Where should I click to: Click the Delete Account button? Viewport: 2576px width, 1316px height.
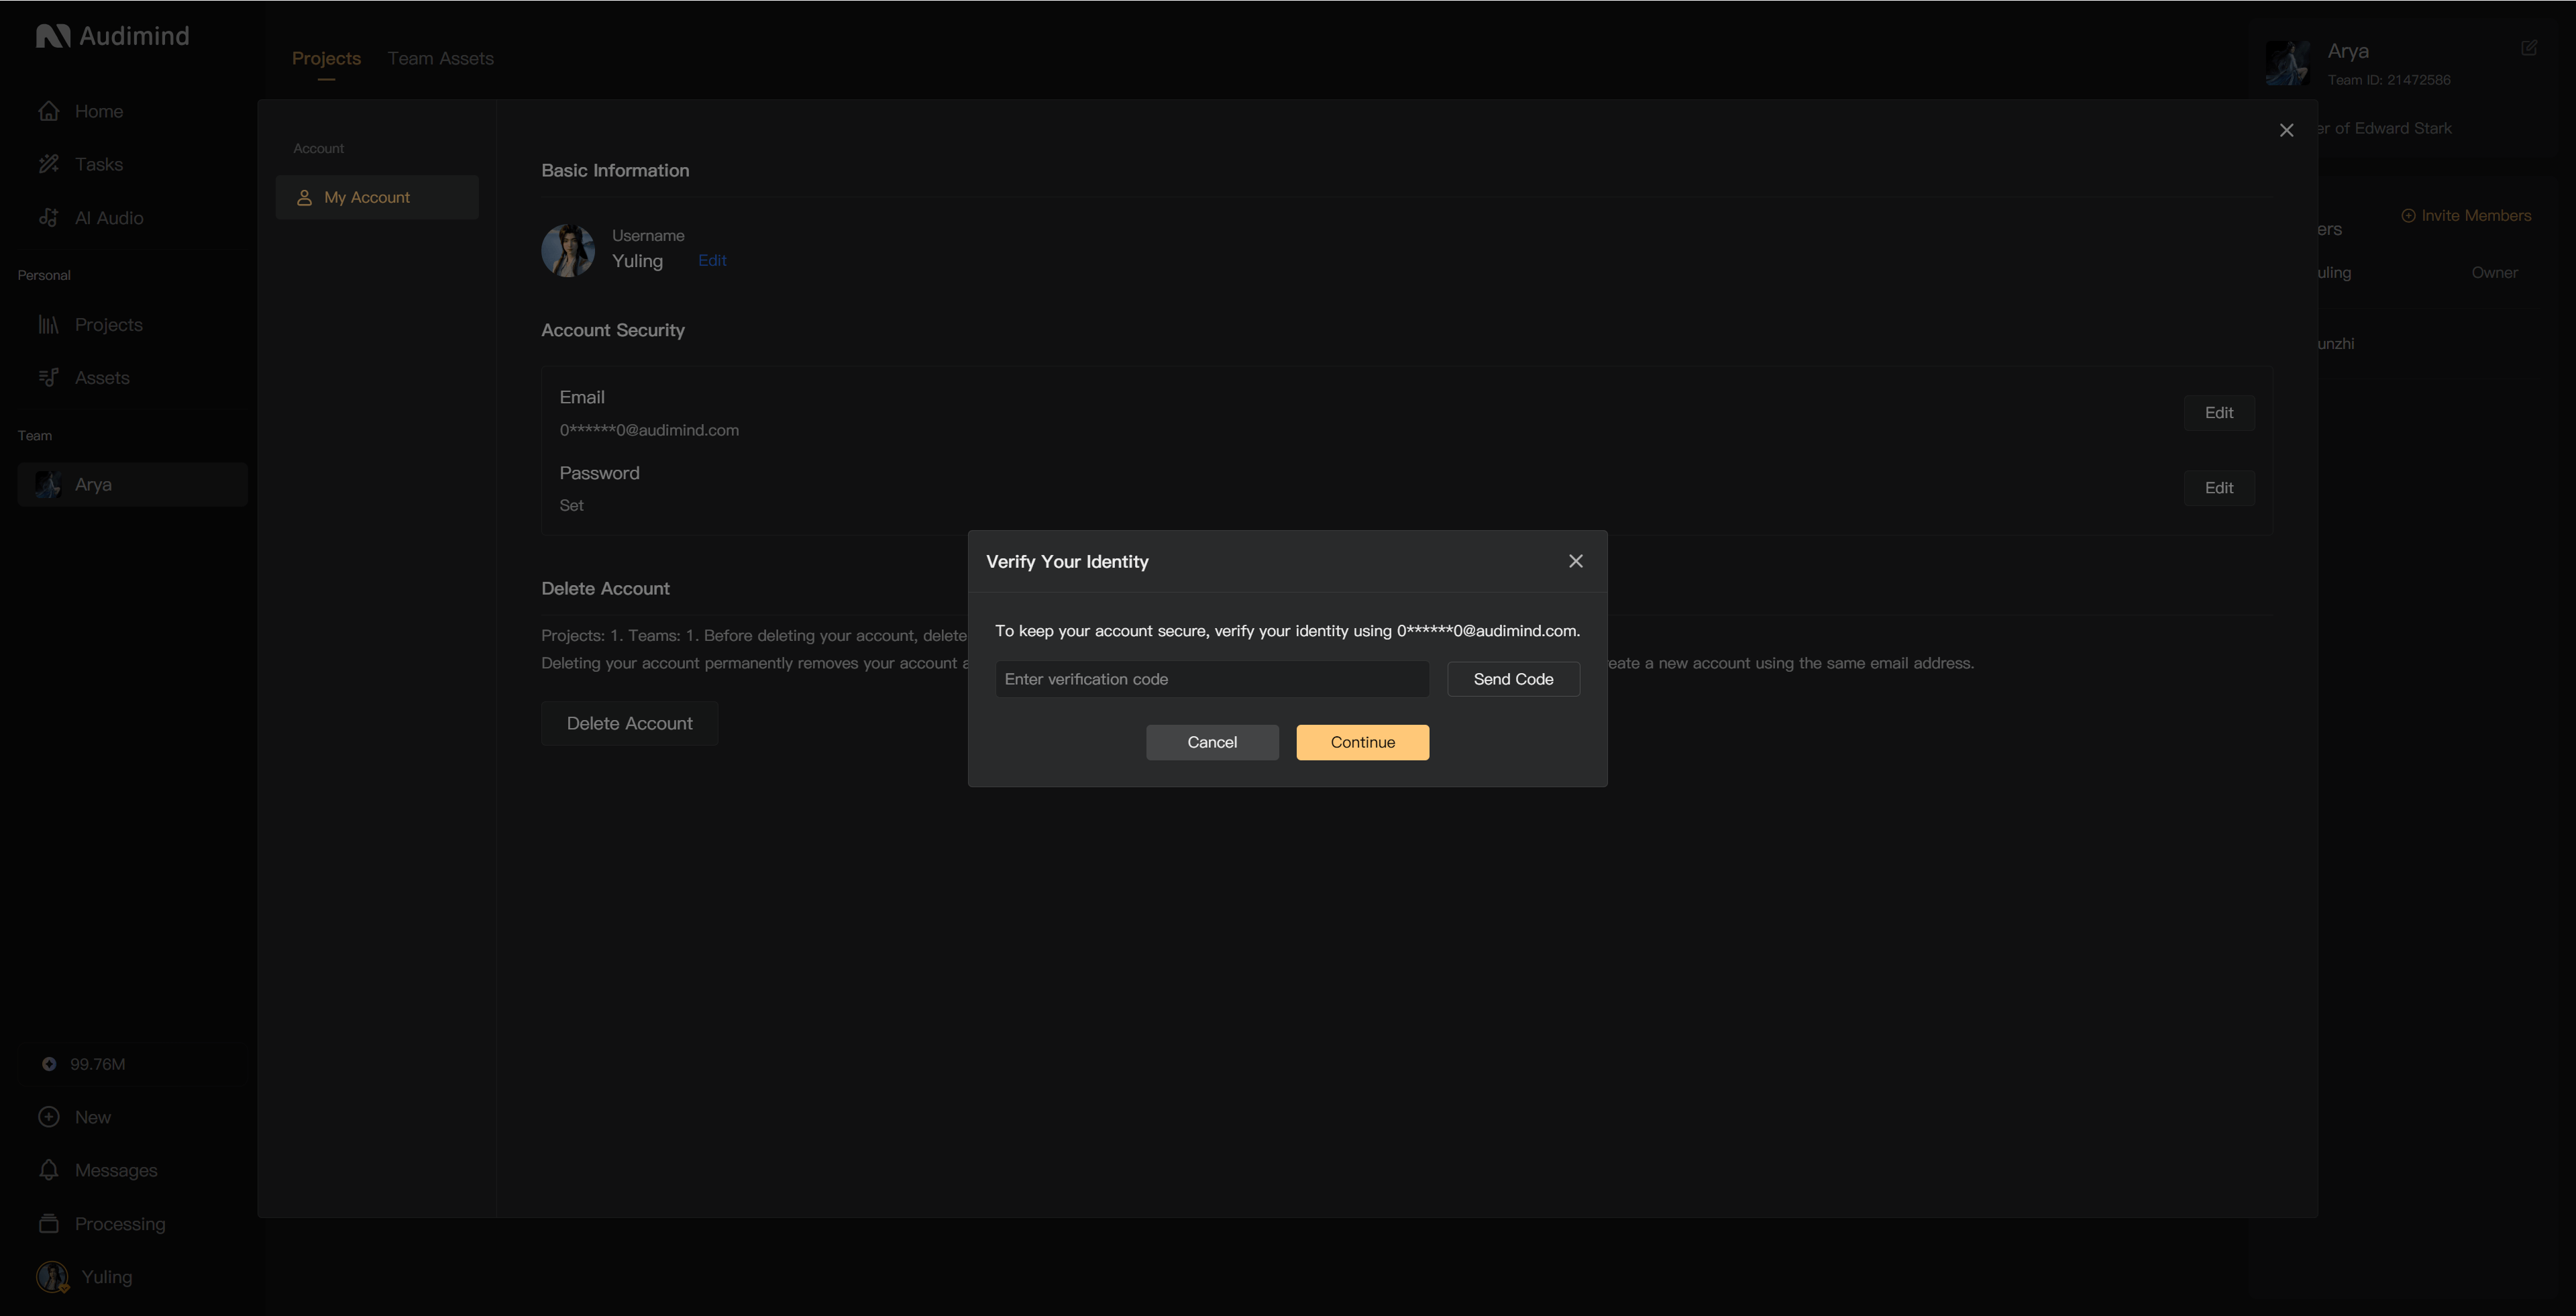(629, 724)
